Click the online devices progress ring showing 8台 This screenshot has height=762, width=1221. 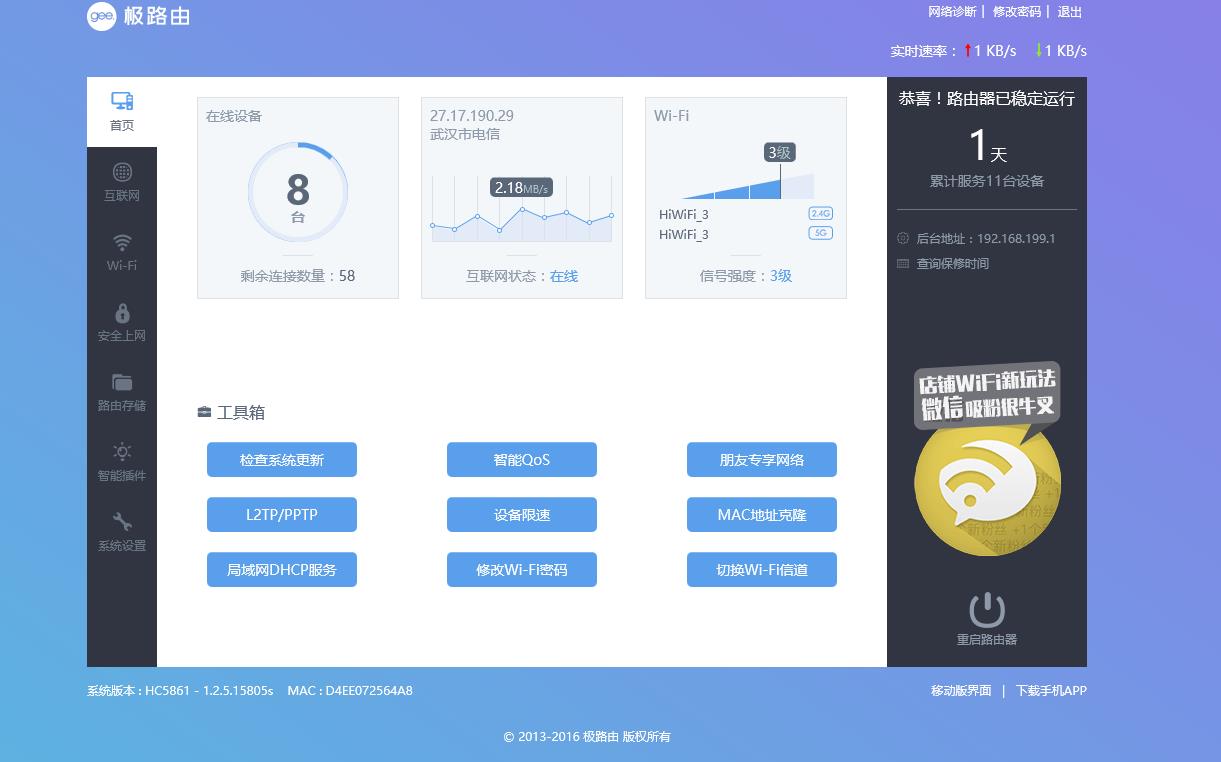tap(297, 191)
